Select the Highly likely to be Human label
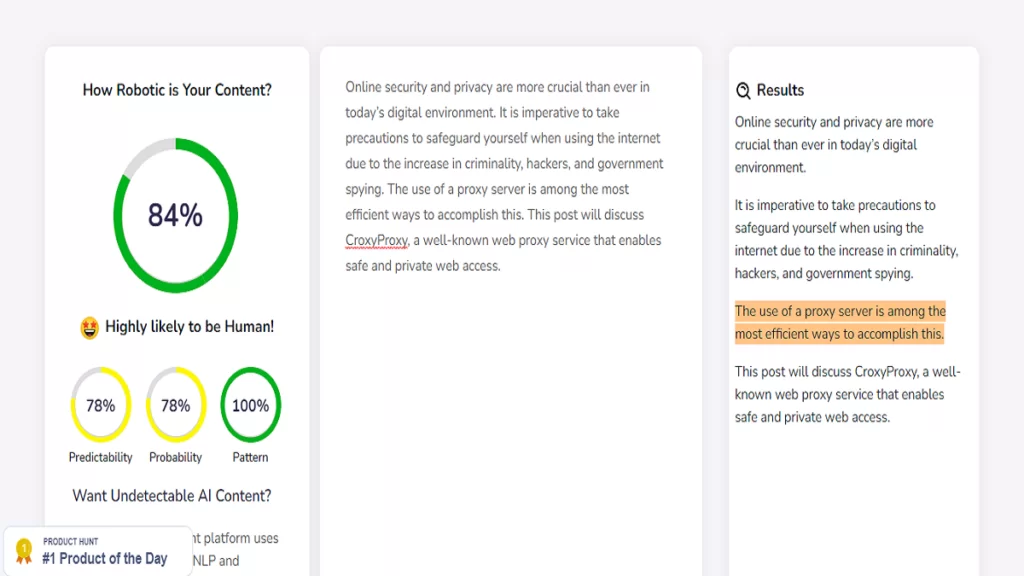This screenshot has height=576, width=1024. pos(185,326)
